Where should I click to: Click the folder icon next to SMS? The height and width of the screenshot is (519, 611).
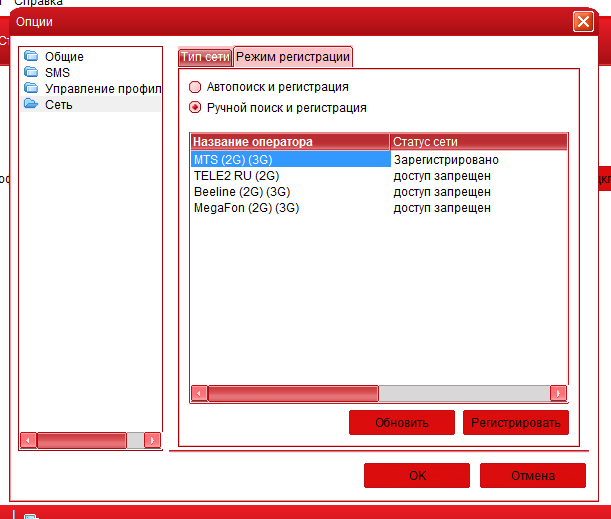[x=31, y=72]
